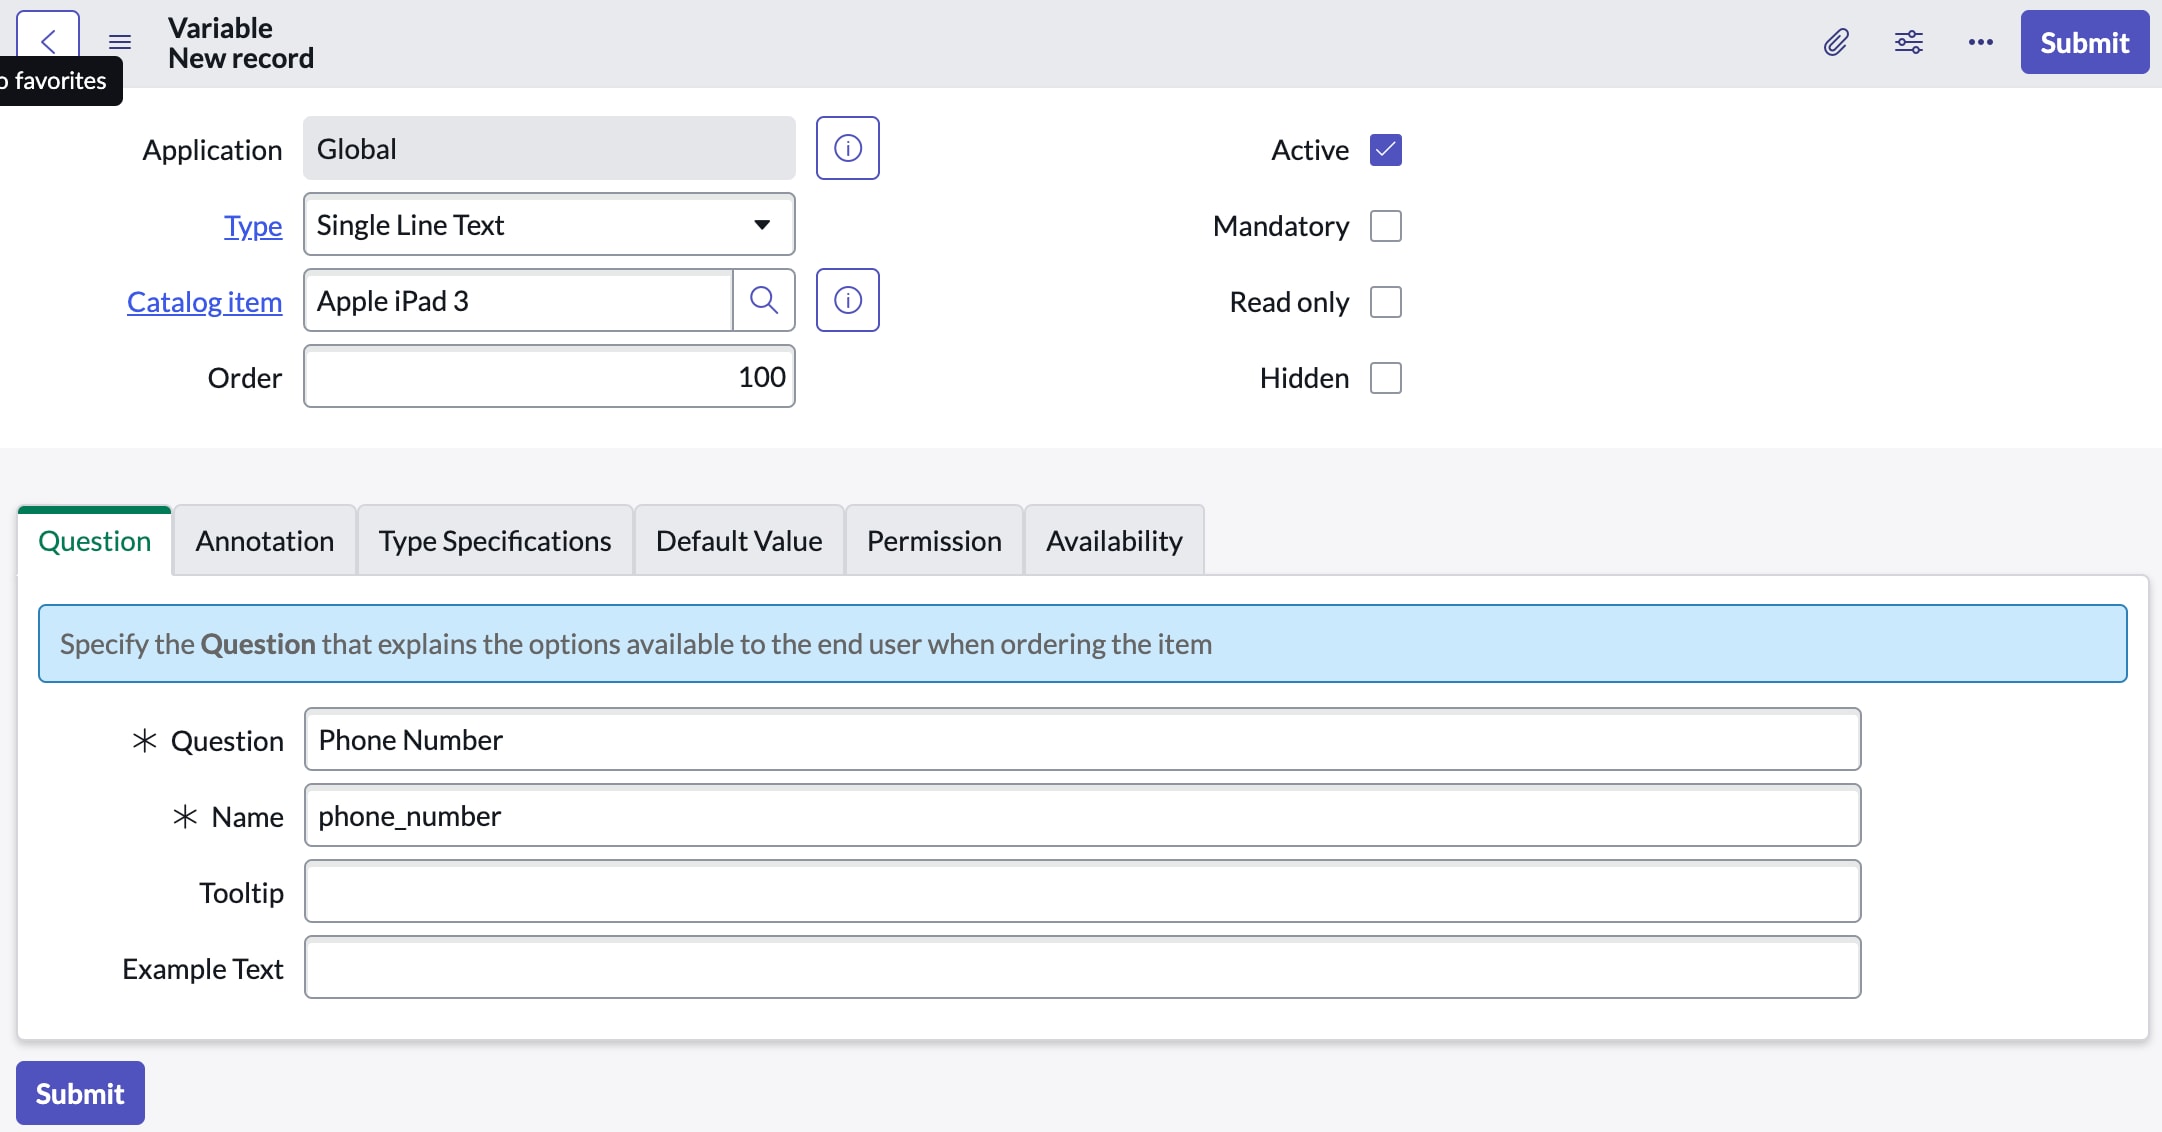Toggle the Read only checkbox
This screenshot has height=1132, width=2162.
pos(1386,302)
